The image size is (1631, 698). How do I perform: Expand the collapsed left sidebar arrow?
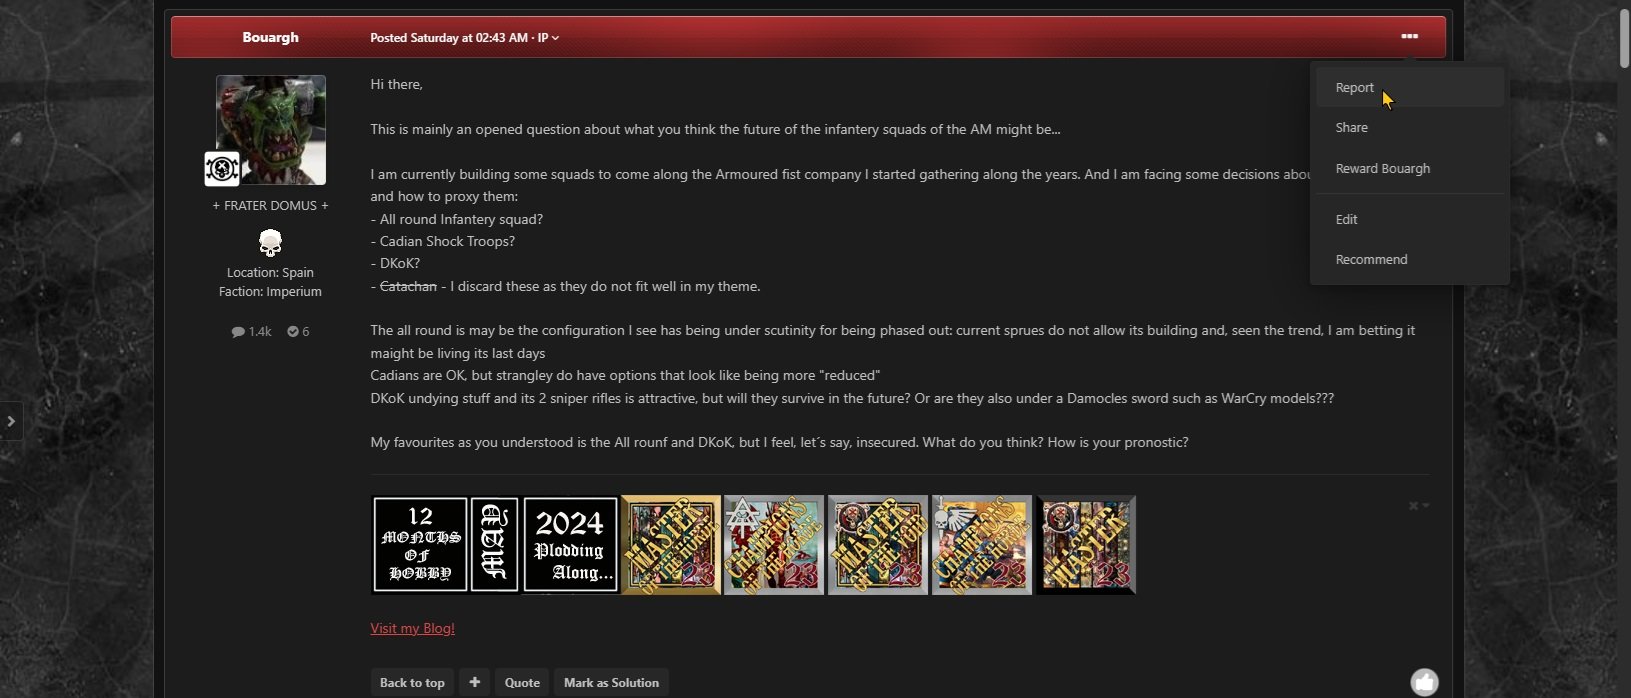(x=11, y=421)
